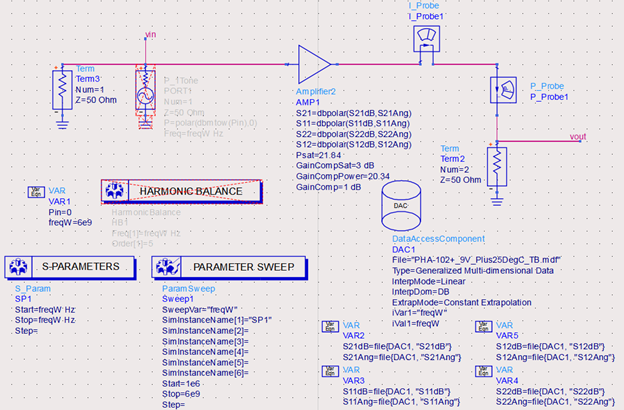Click SimInstanceName[1]="SP1" parameter
Image resolution: width=624 pixels, height=410 pixels.
(217, 320)
